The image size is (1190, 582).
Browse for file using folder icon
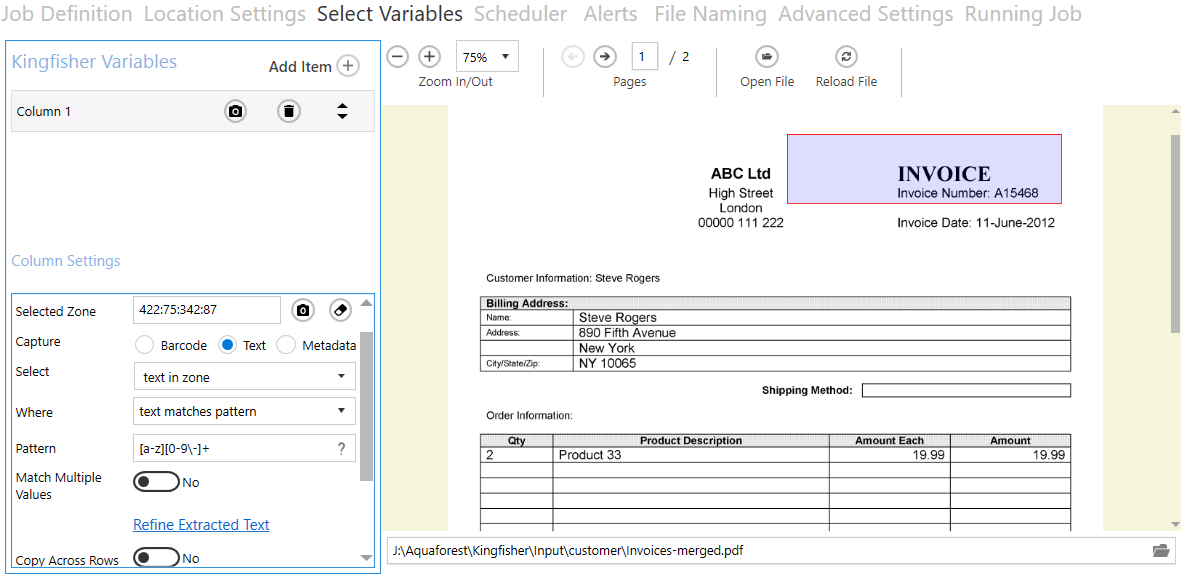[1161, 550]
